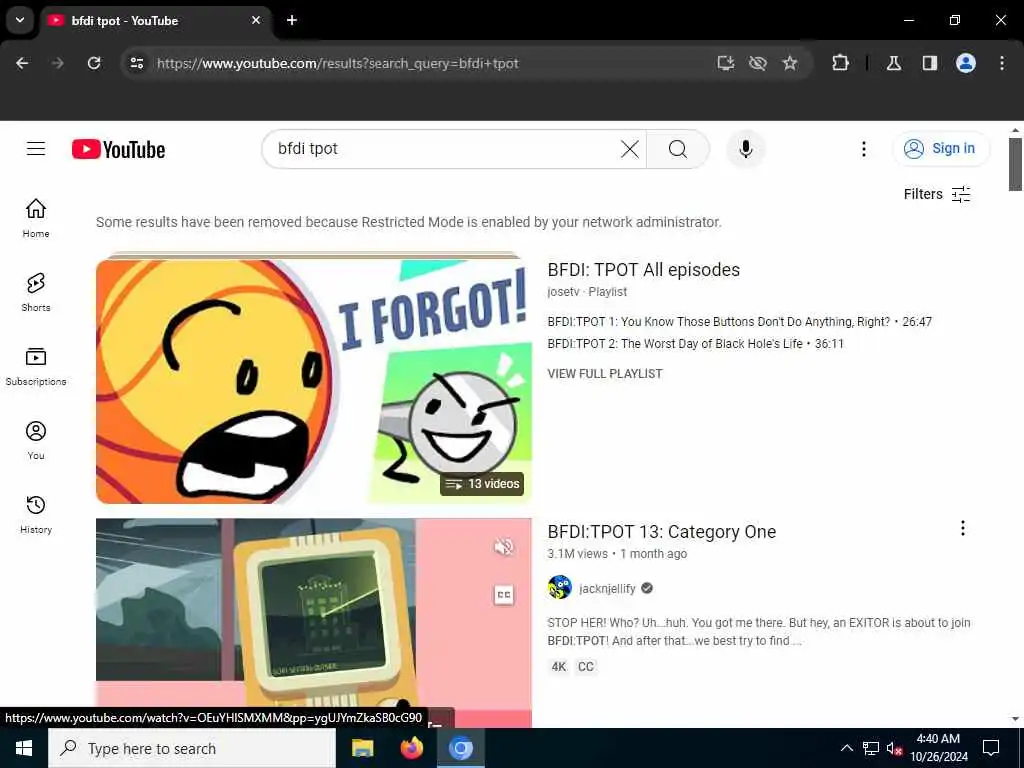Reload the page
Screen dimensions: 1024x768
[94, 63]
